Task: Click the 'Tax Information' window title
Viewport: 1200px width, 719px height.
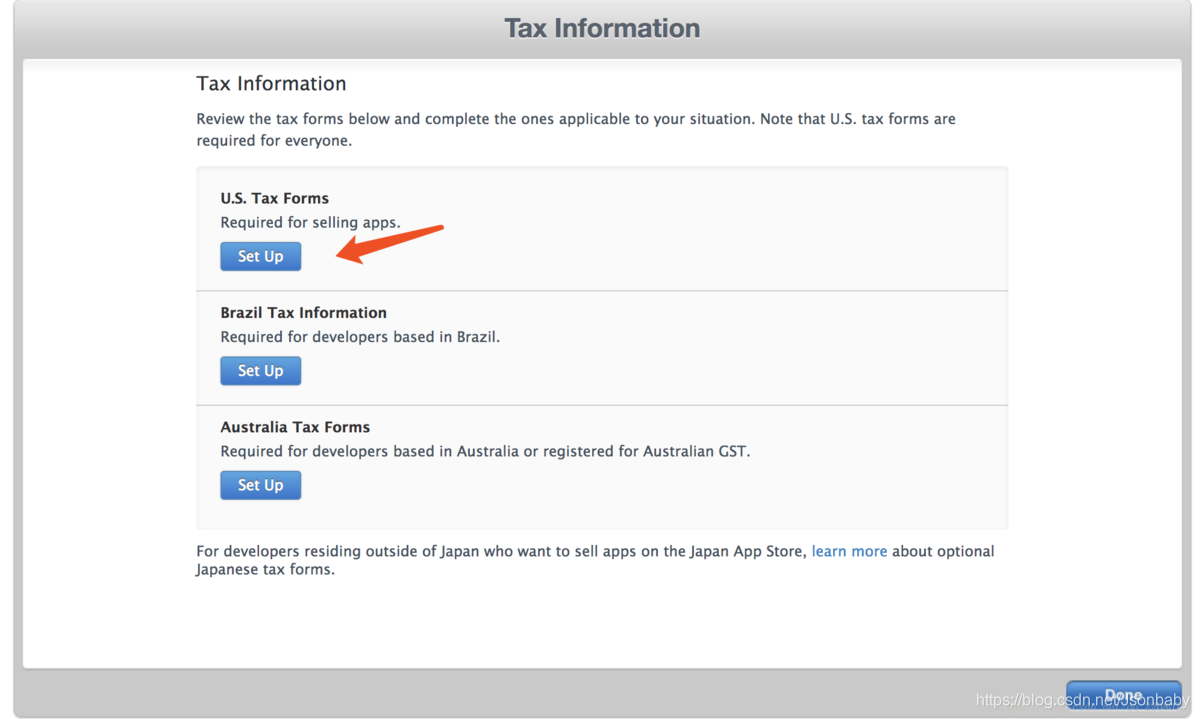Action: [602, 28]
